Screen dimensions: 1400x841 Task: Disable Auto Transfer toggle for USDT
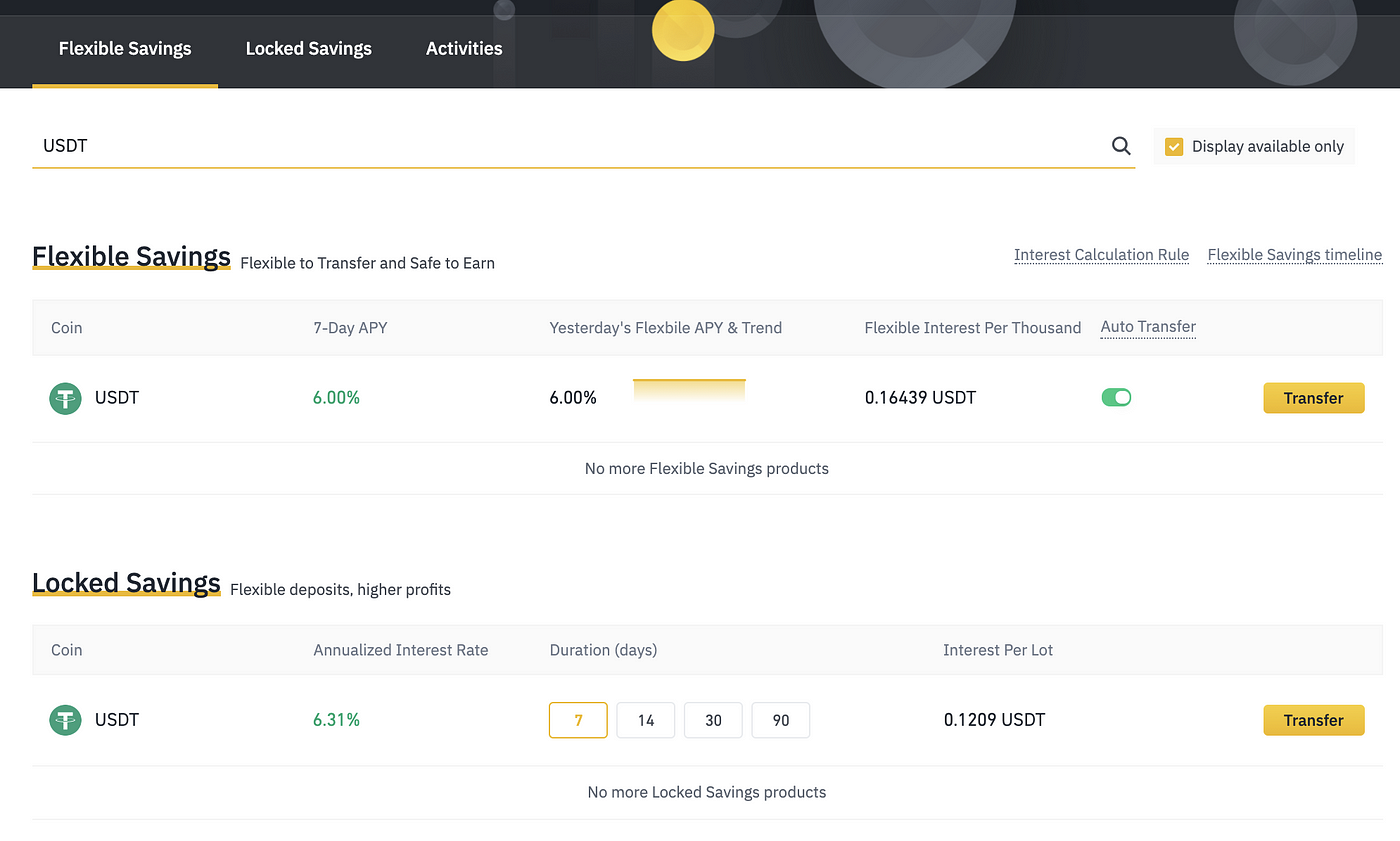(1116, 398)
